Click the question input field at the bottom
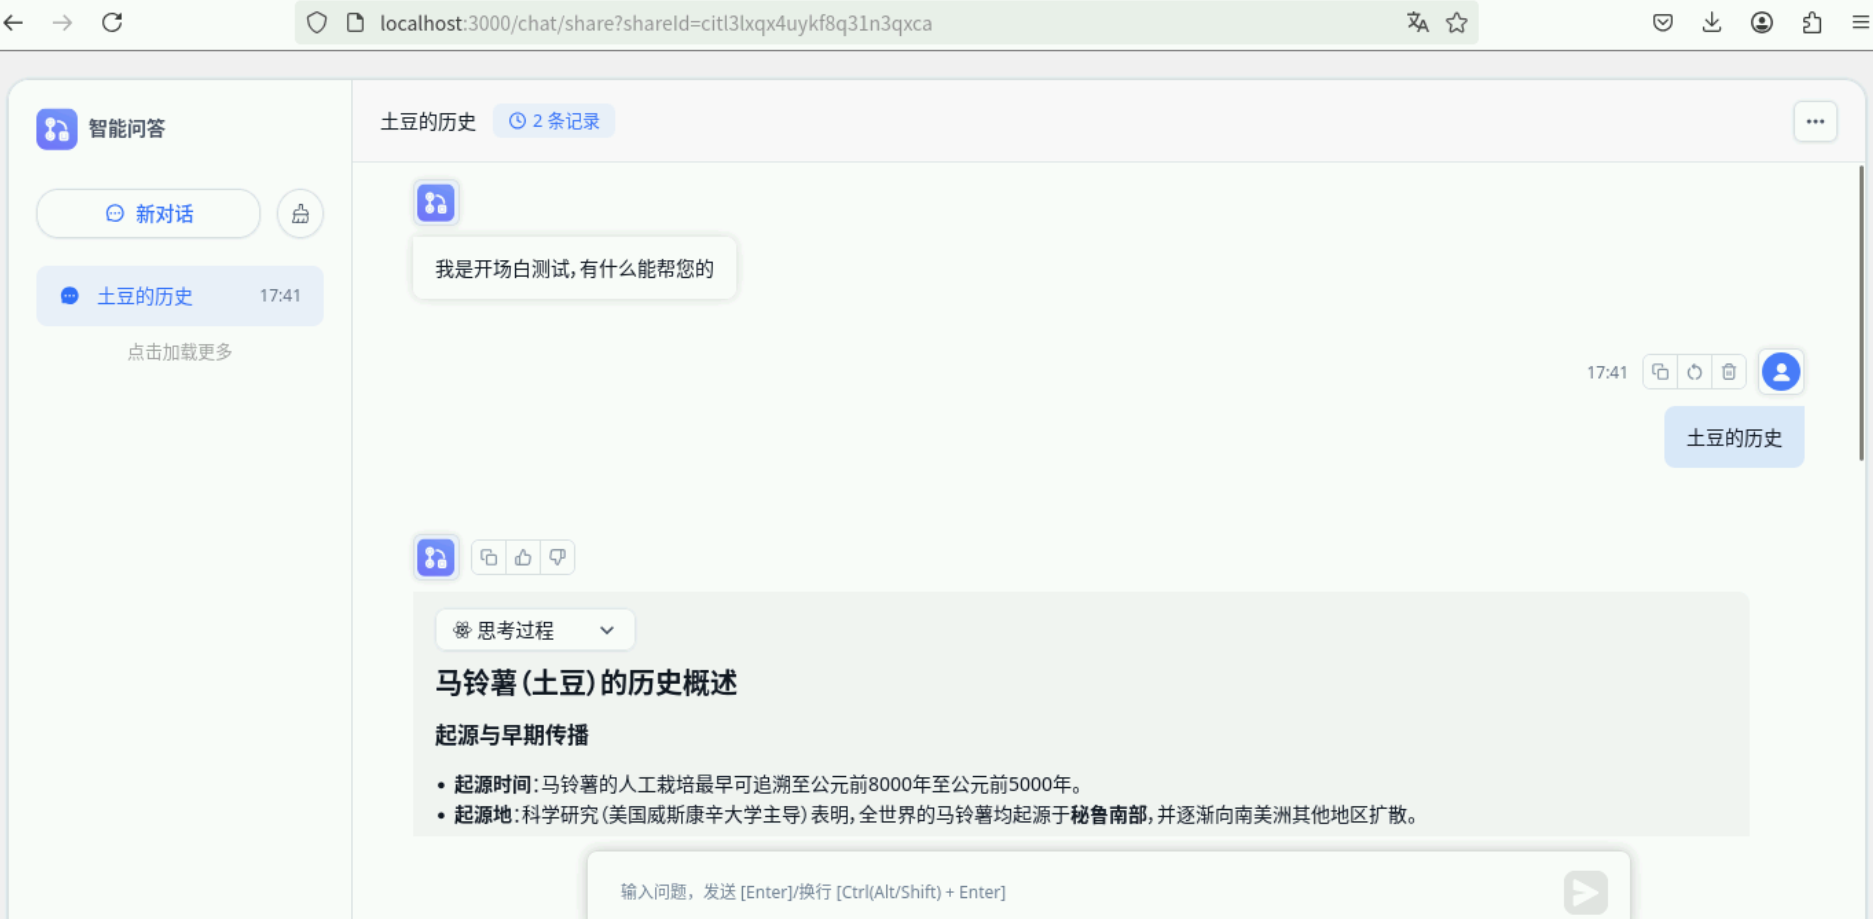Screen dimensions: 1873x919 (1000, 891)
